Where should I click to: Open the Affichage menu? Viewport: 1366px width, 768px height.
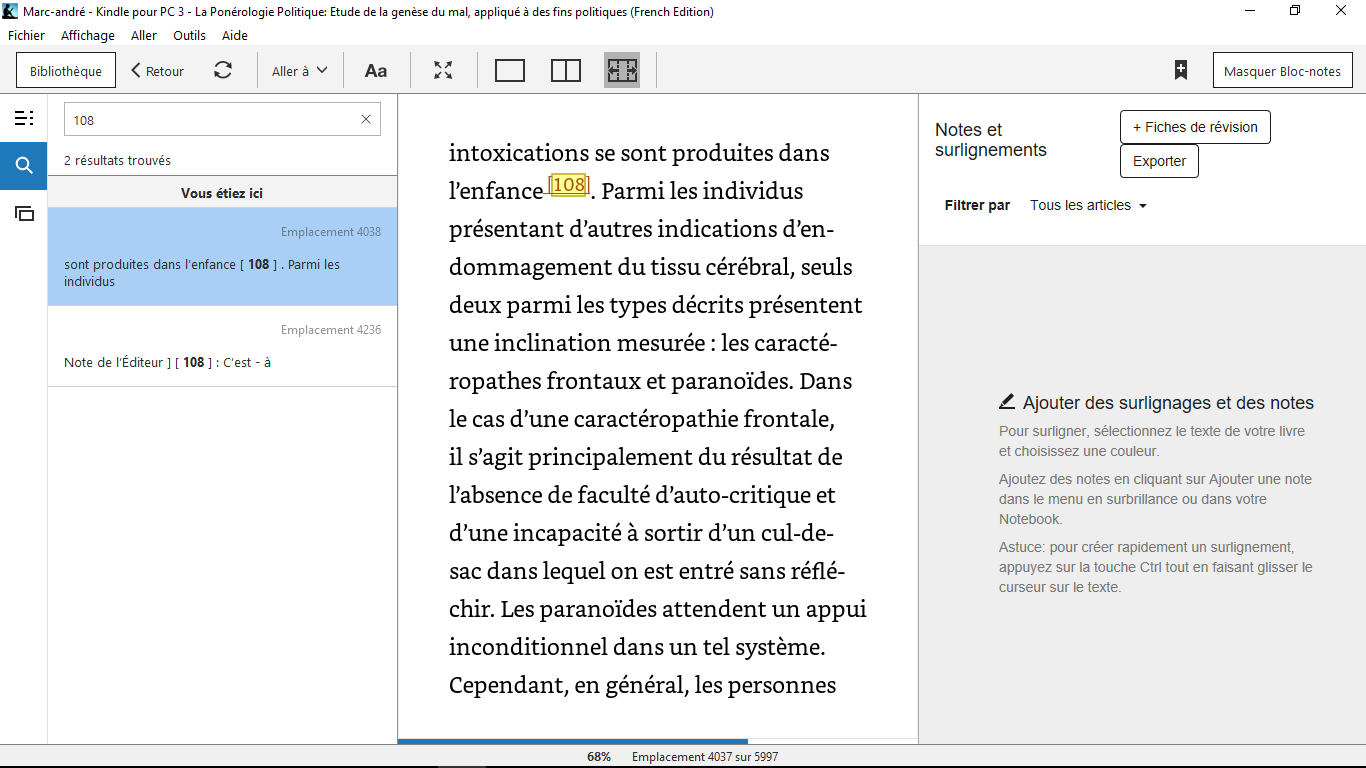tap(88, 35)
